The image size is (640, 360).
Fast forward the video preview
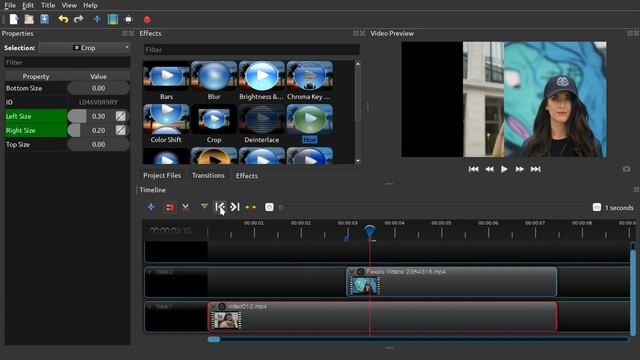520,169
